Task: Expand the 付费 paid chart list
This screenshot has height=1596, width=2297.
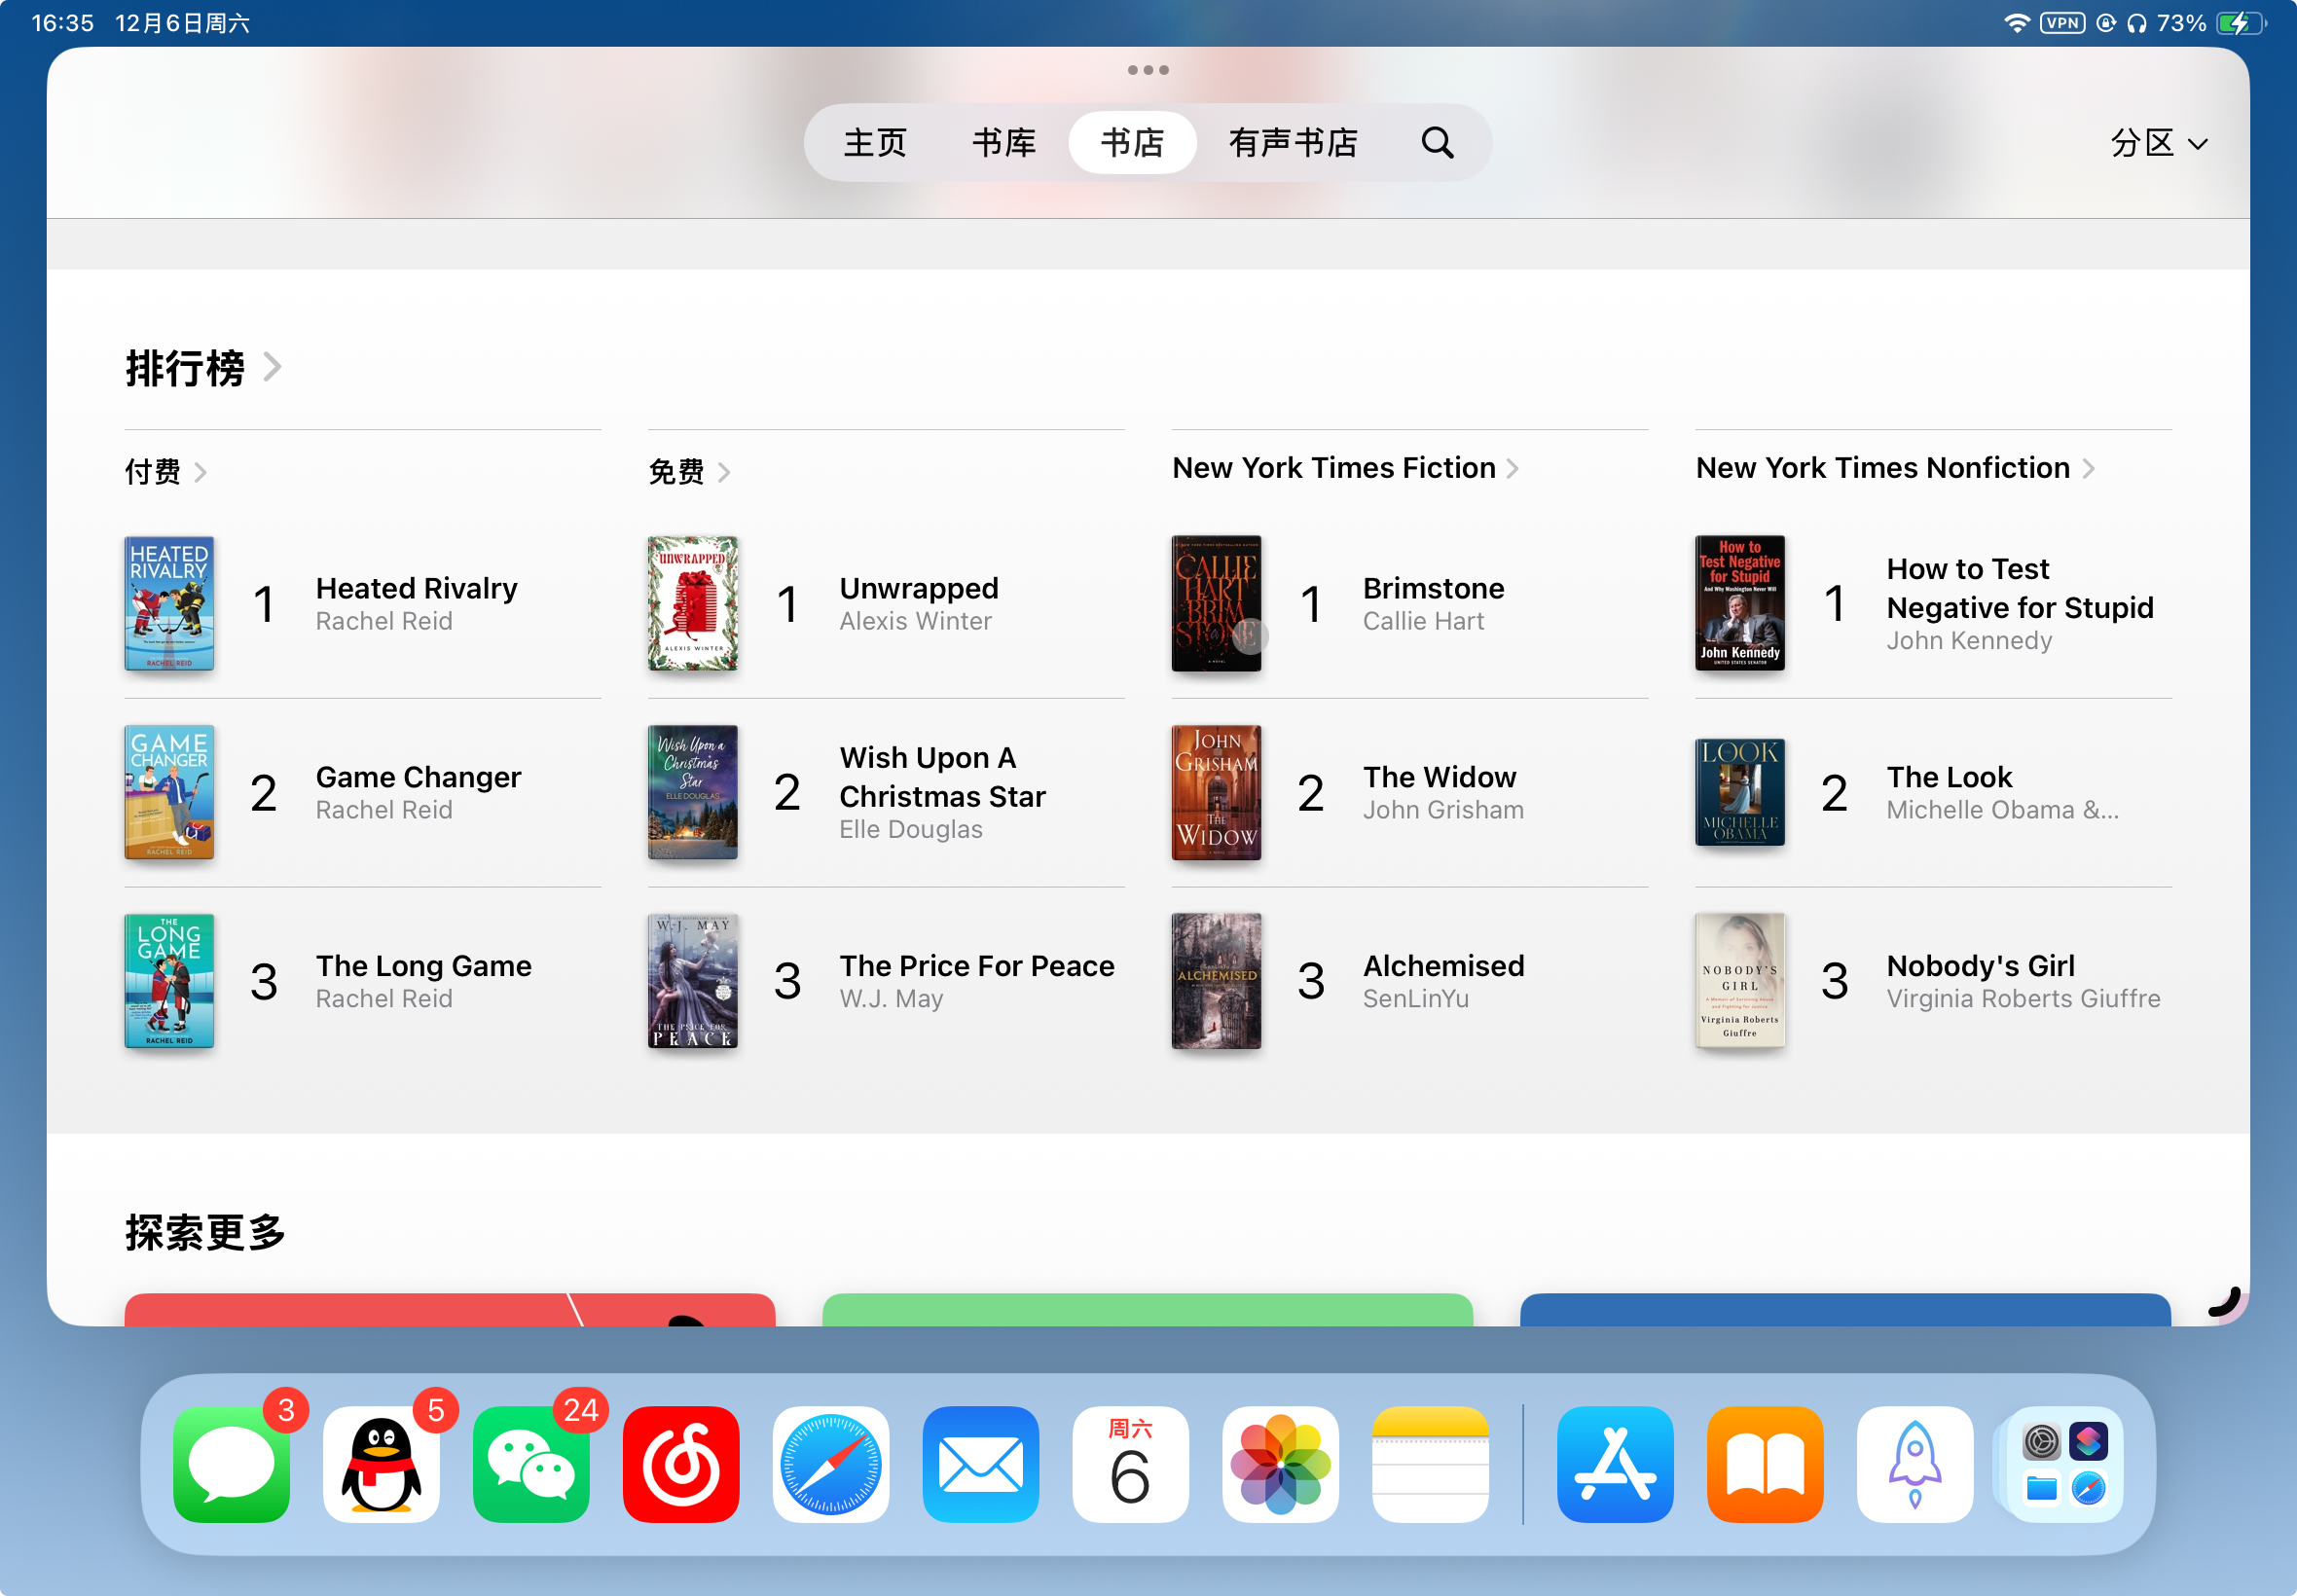Action: (x=166, y=471)
